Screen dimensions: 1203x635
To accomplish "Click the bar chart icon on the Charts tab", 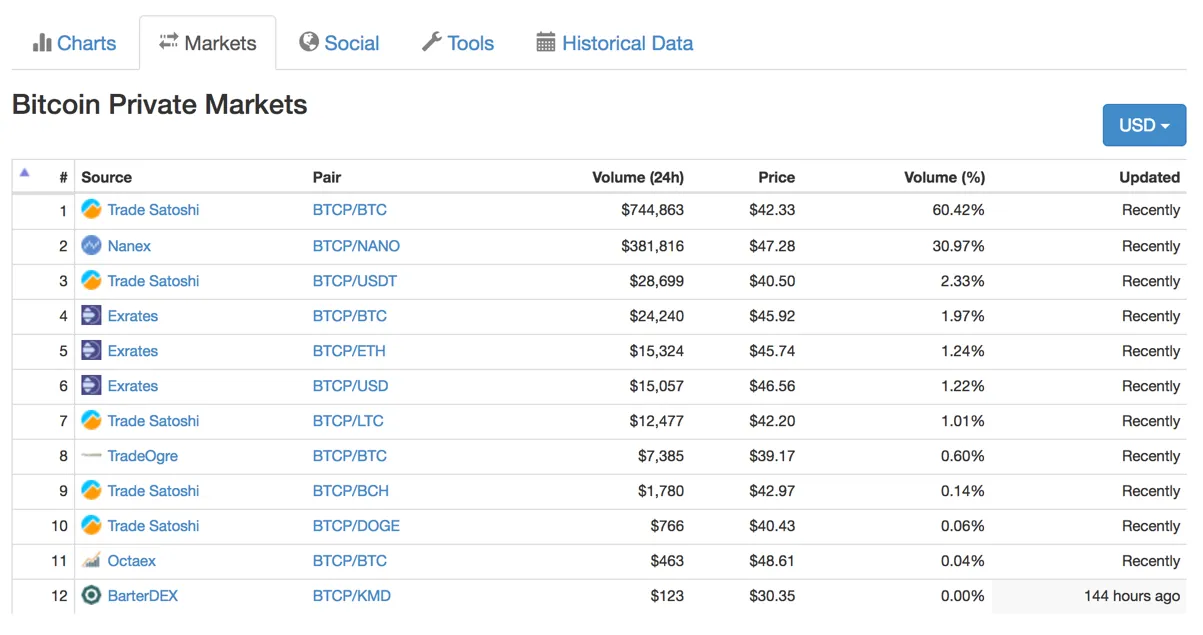I will [42, 42].
